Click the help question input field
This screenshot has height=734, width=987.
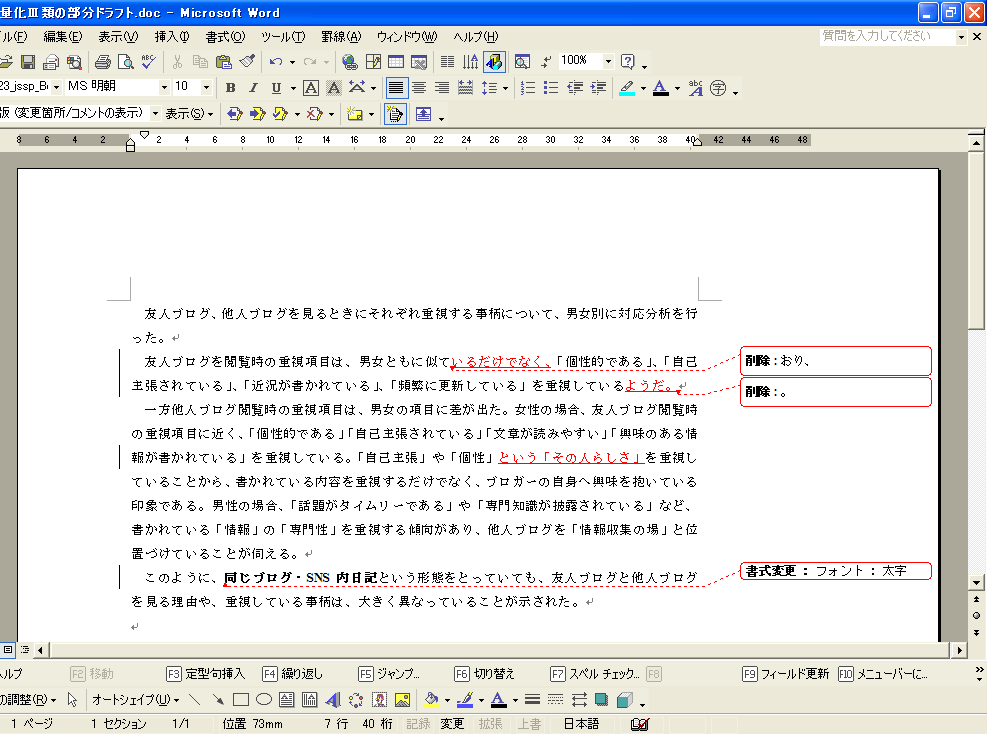pyautogui.click(x=887, y=36)
